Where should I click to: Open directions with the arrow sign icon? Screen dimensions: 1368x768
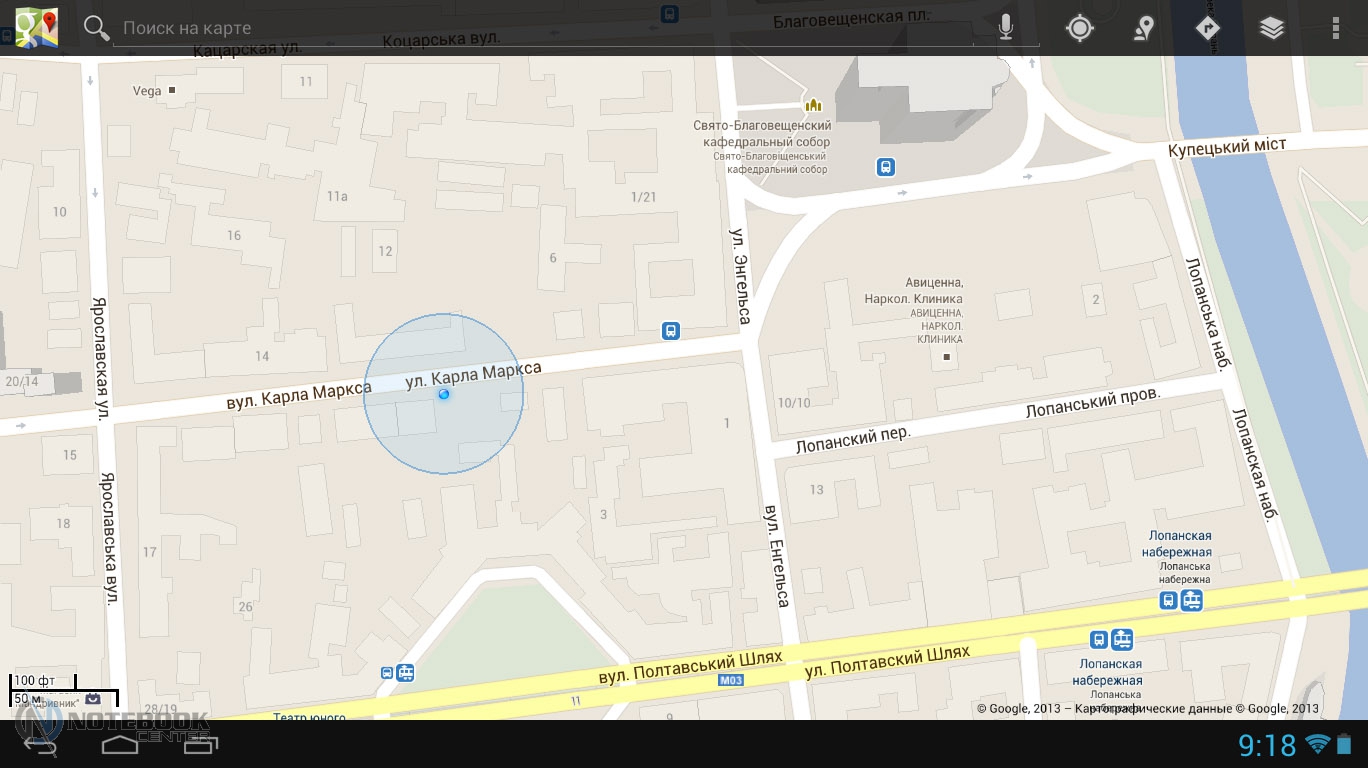(1208, 28)
